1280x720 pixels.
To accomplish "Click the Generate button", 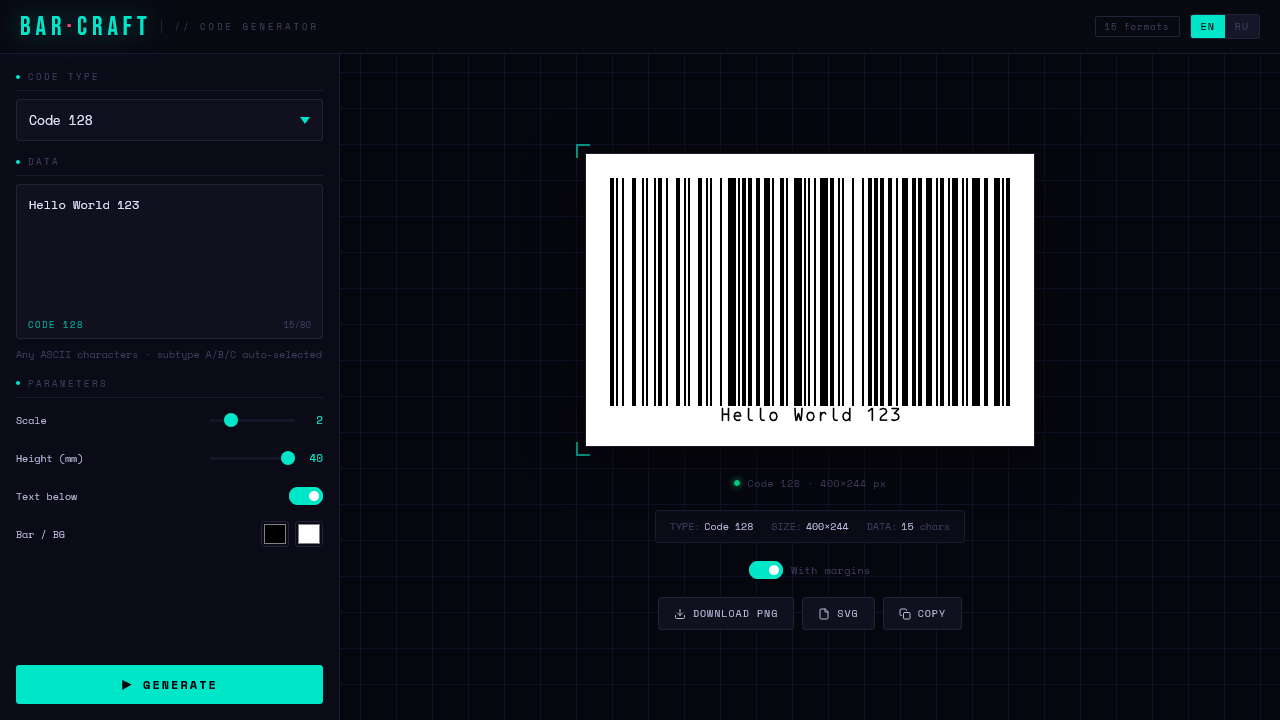I will point(169,685).
